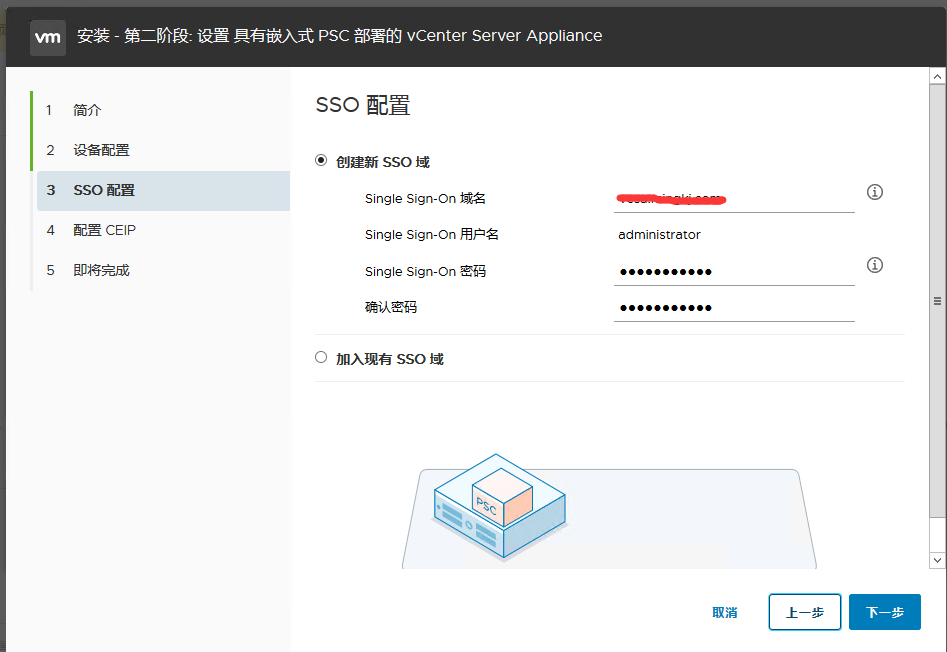Go to step 5 即将完成
947x652 pixels.
(163, 270)
